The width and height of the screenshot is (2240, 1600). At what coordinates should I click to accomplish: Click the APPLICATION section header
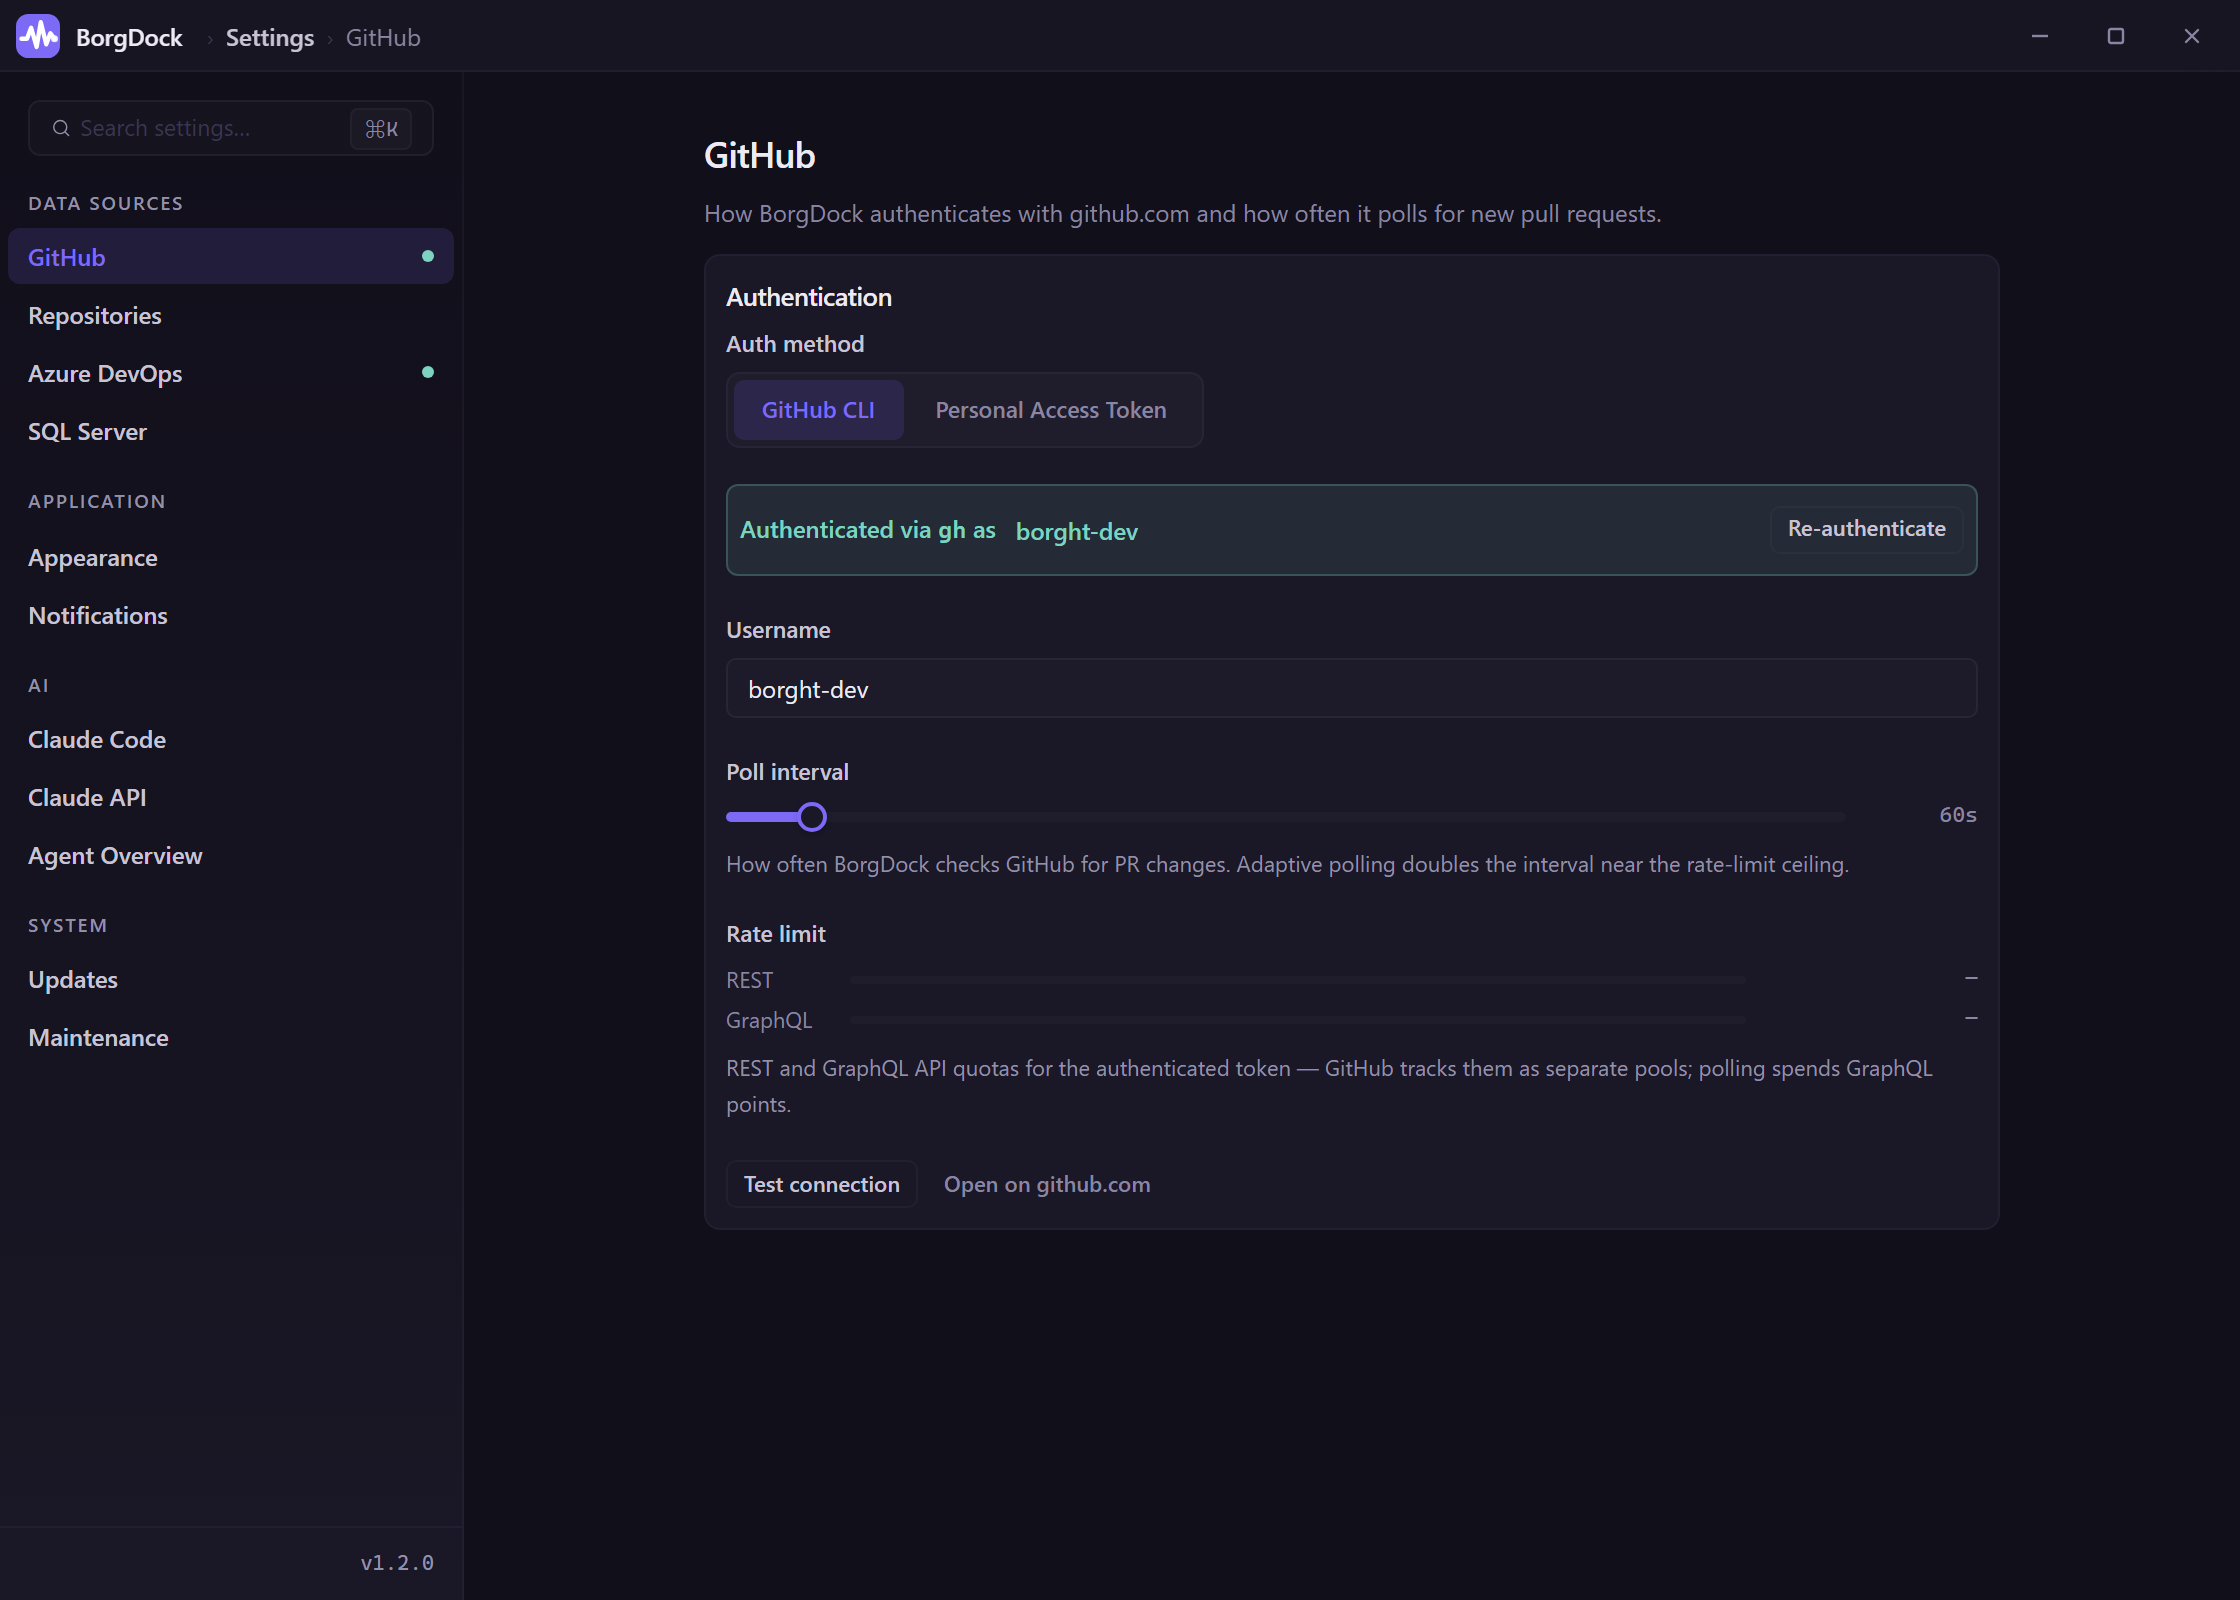point(97,501)
